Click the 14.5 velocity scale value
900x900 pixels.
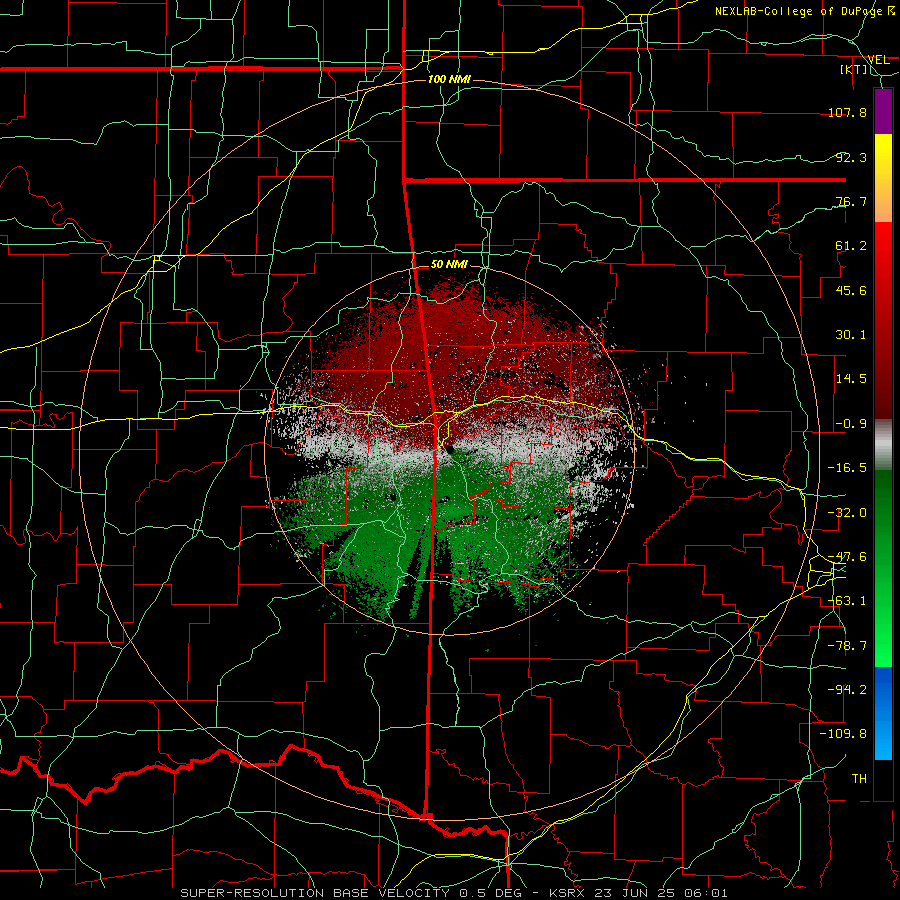pyautogui.click(x=851, y=379)
